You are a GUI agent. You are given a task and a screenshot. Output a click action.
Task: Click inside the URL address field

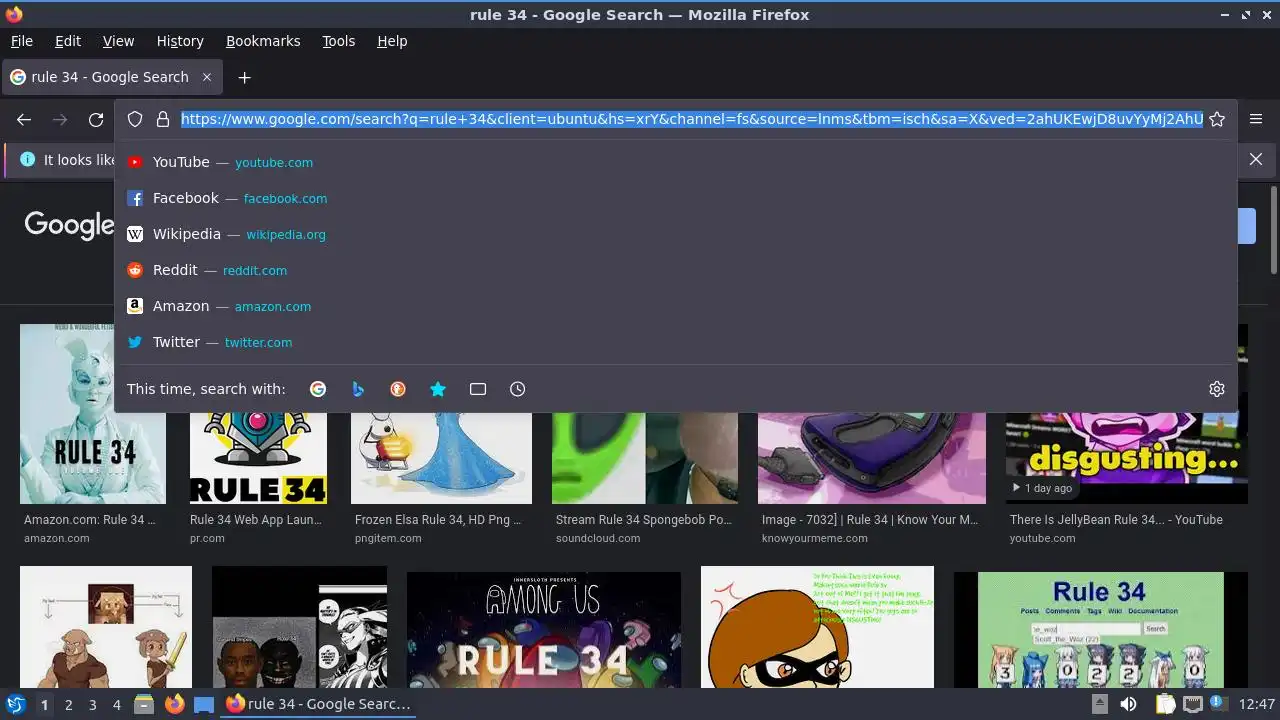click(691, 119)
